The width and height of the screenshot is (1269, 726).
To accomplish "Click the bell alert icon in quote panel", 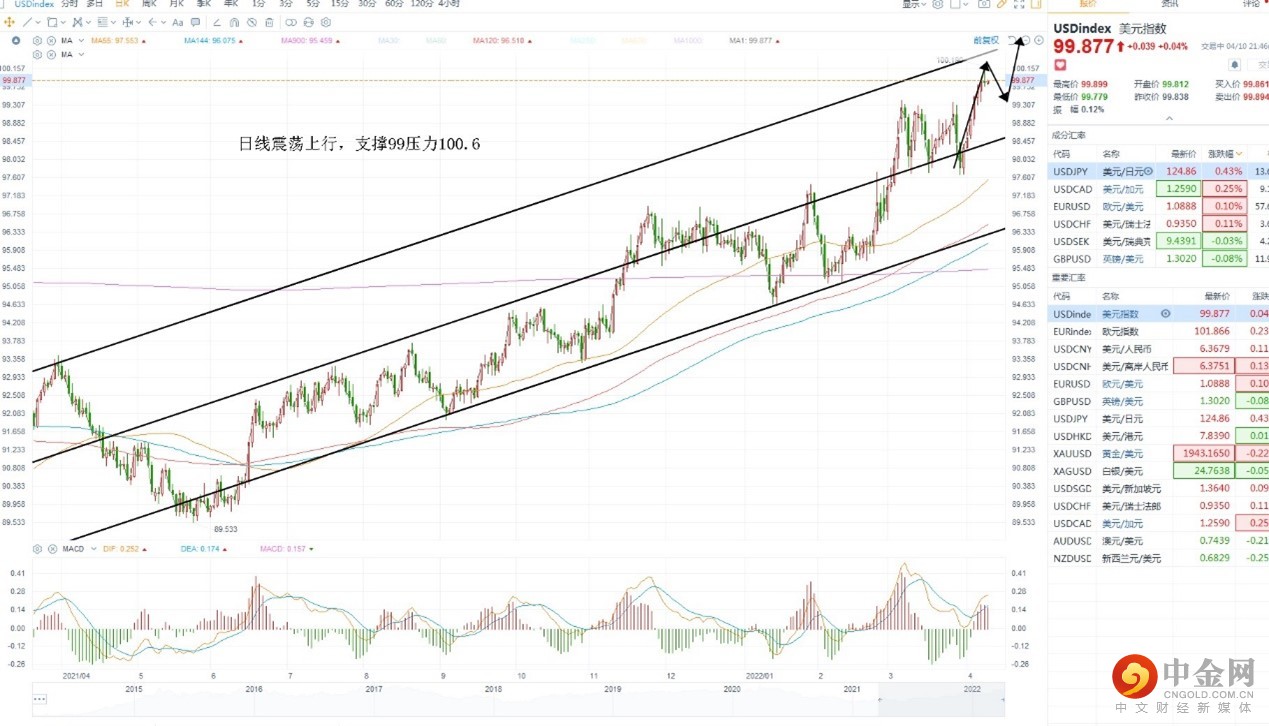I will coord(1235,65).
